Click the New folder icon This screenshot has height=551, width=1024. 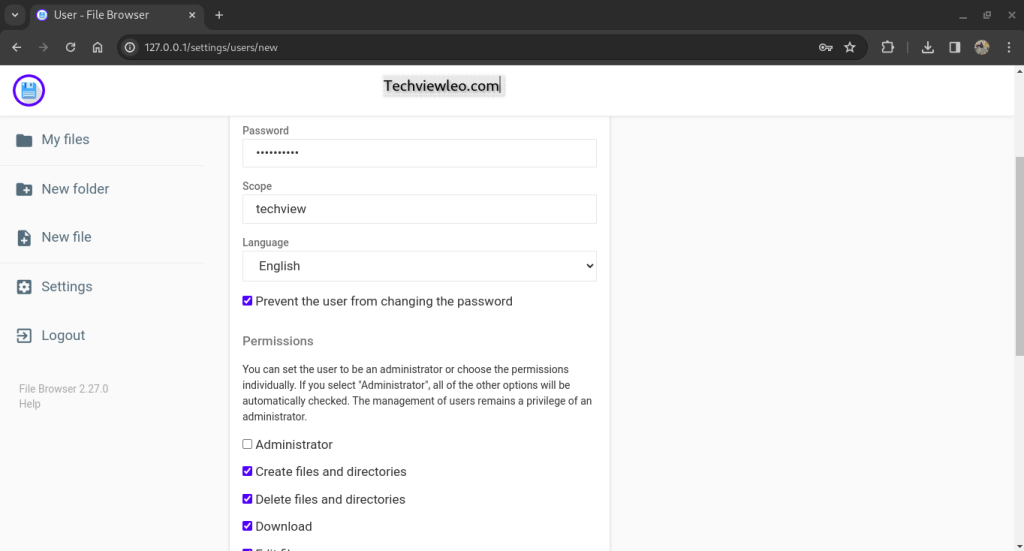[24, 189]
